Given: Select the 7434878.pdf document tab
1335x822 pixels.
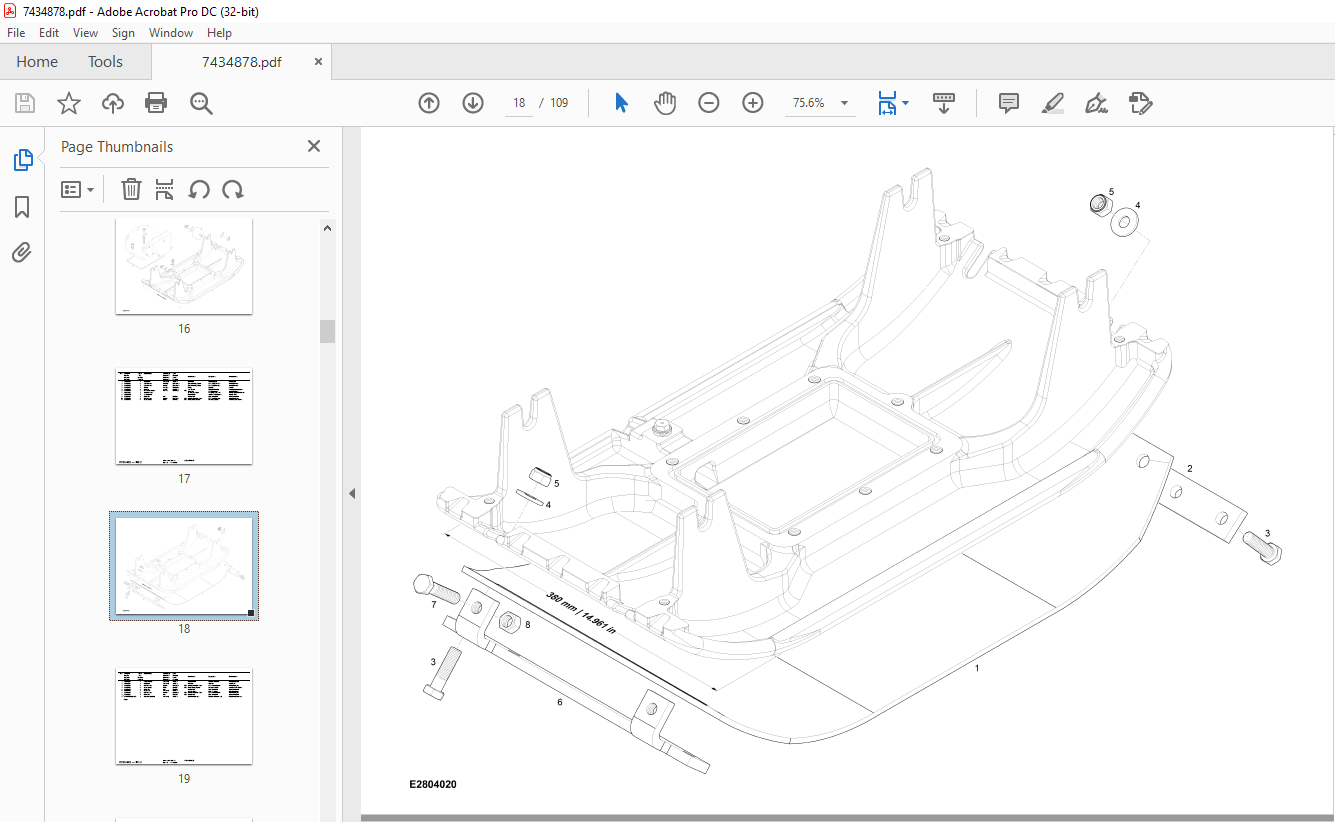Looking at the screenshot, I should pos(242,62).
